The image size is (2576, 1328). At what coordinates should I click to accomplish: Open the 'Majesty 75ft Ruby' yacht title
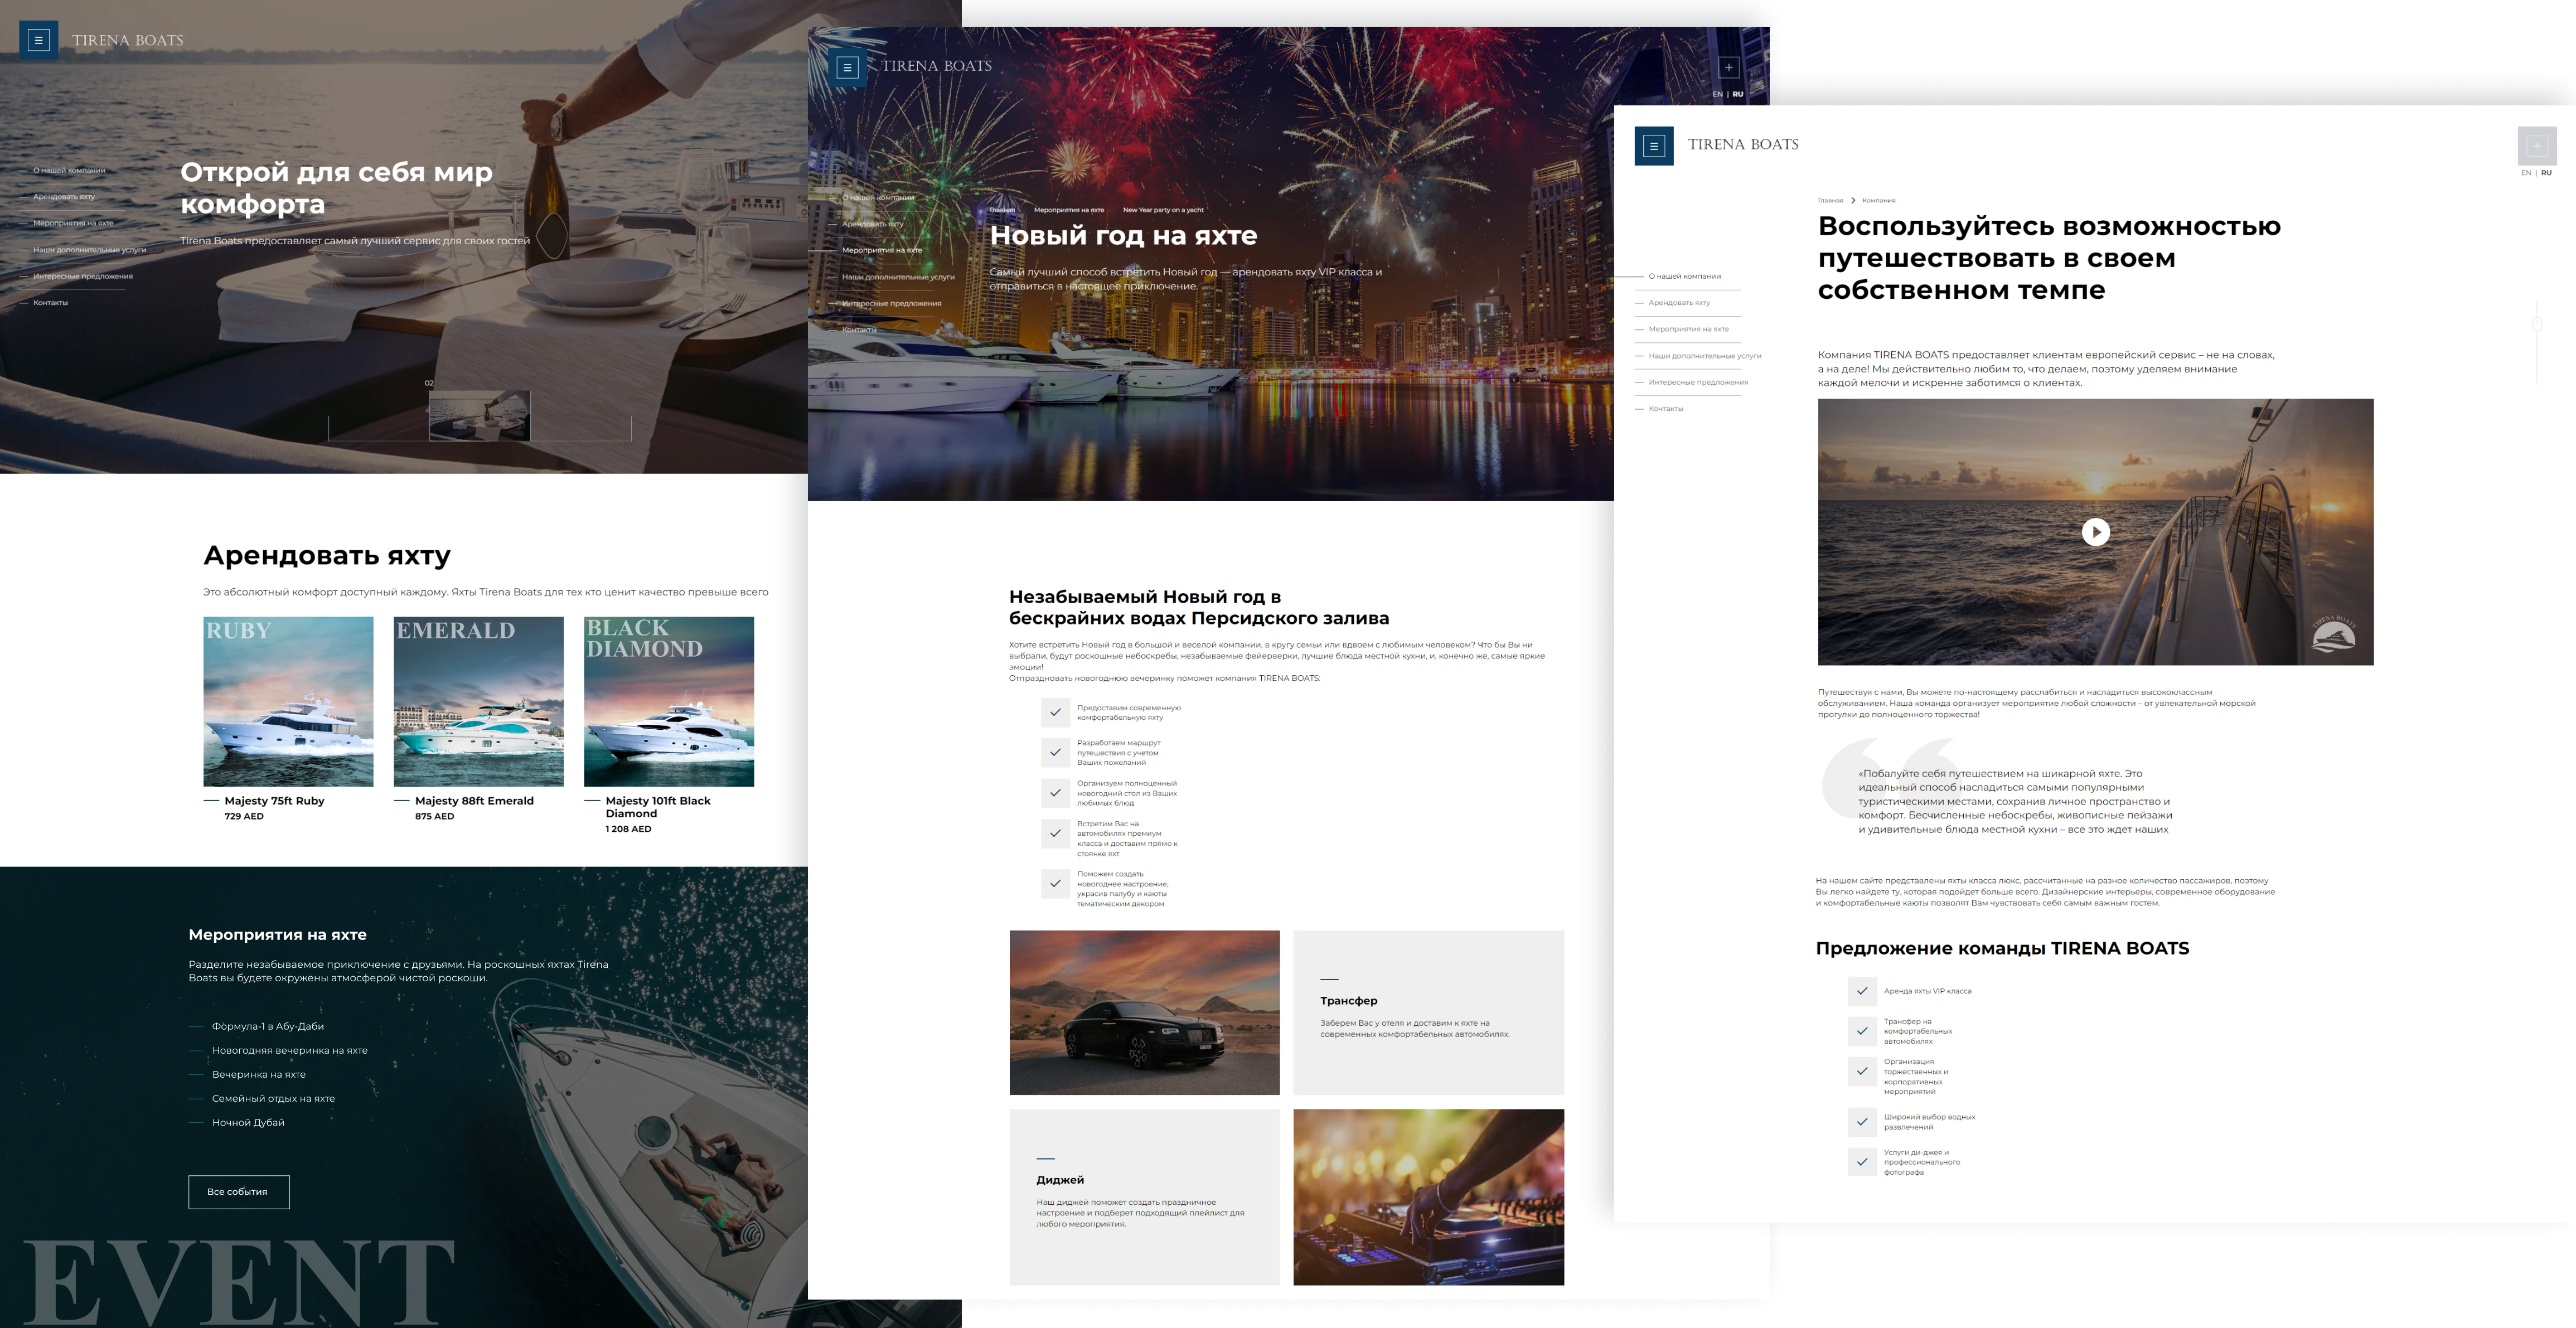point(274,801)
